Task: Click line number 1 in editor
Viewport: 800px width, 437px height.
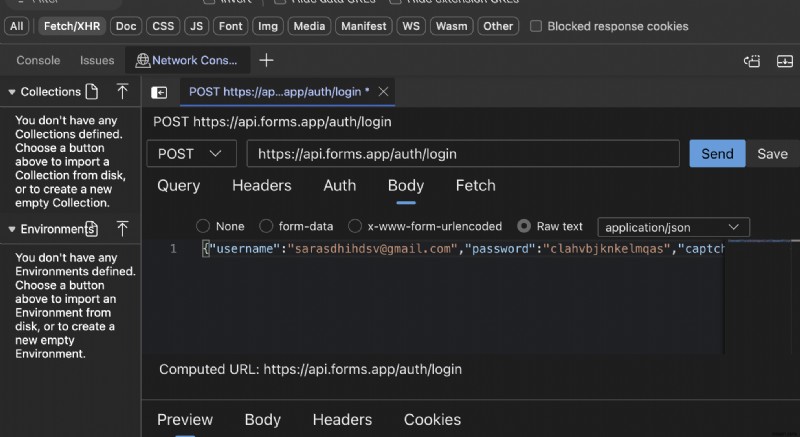Action: click(x=173, y=249)
